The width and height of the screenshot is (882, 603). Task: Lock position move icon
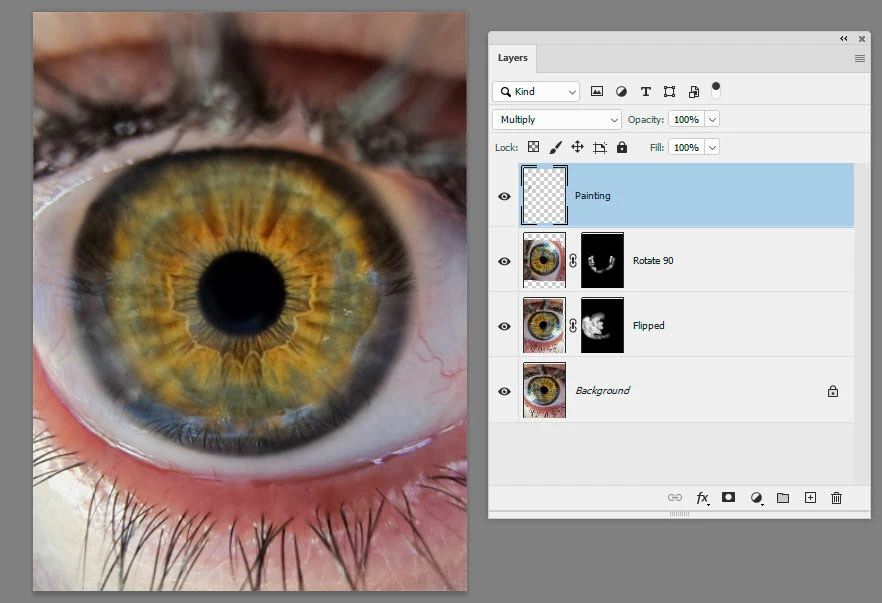click(x=577, y=147)
